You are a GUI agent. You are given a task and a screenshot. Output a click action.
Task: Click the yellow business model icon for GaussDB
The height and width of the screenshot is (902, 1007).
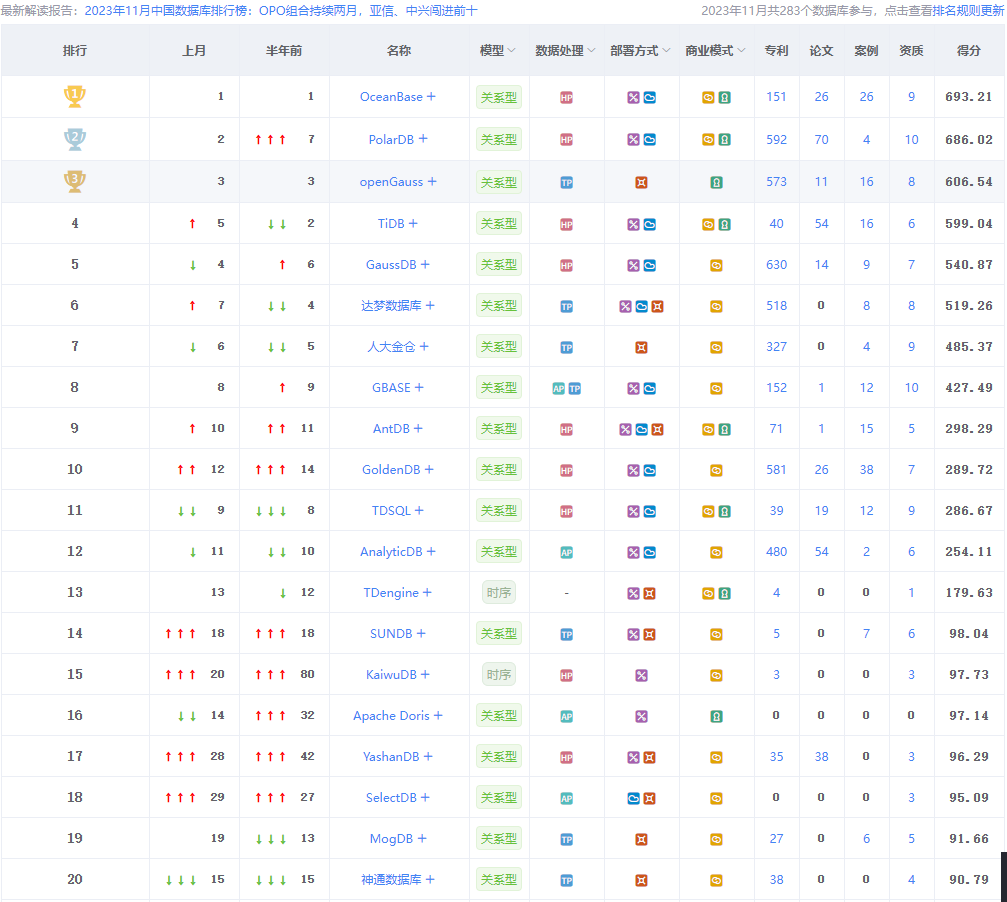coord(716,265)
